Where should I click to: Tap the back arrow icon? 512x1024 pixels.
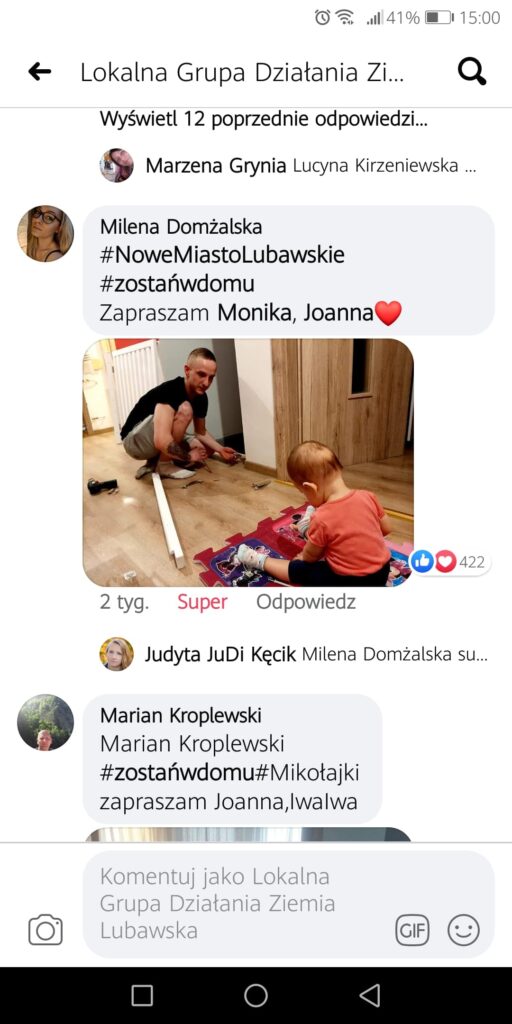pos(40,72)
